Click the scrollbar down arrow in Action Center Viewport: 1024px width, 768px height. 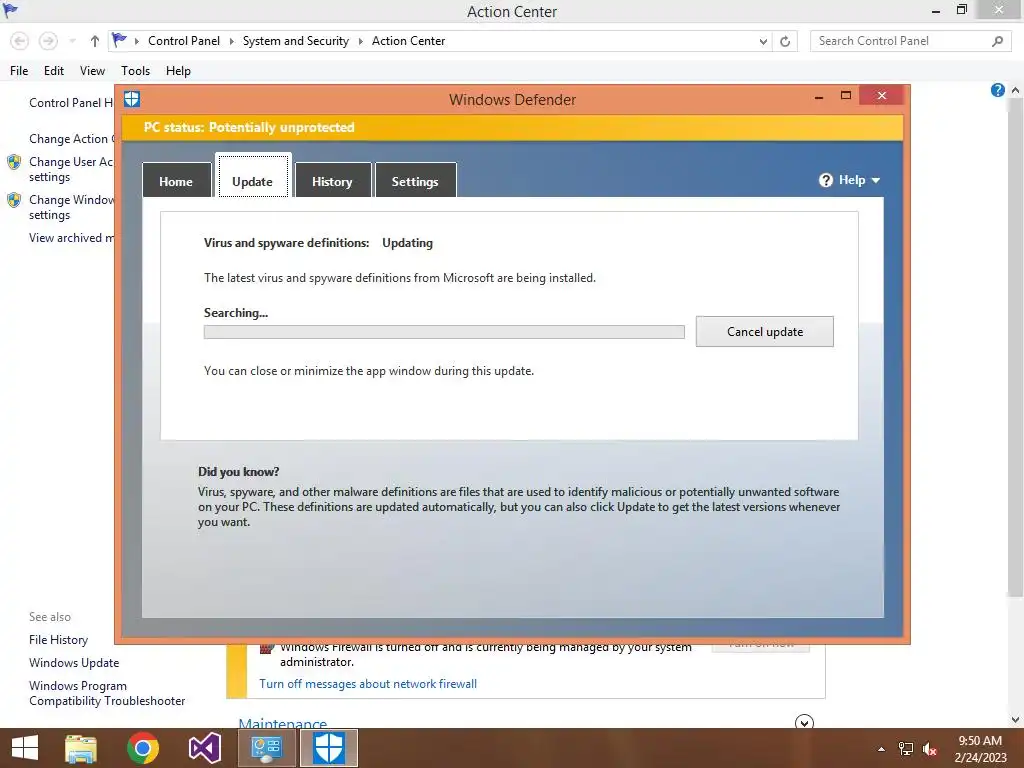[1016, 720]
